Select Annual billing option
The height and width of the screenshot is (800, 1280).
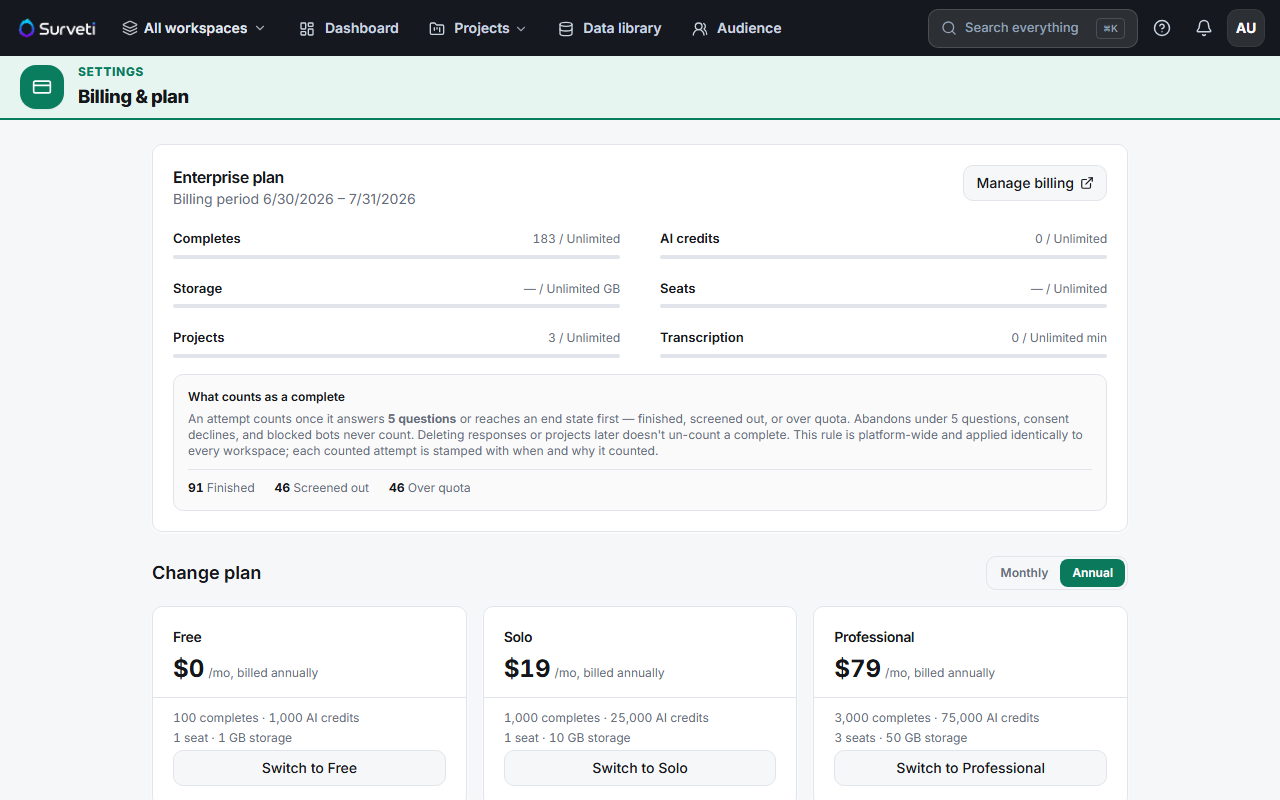(x=1093, y=573)
